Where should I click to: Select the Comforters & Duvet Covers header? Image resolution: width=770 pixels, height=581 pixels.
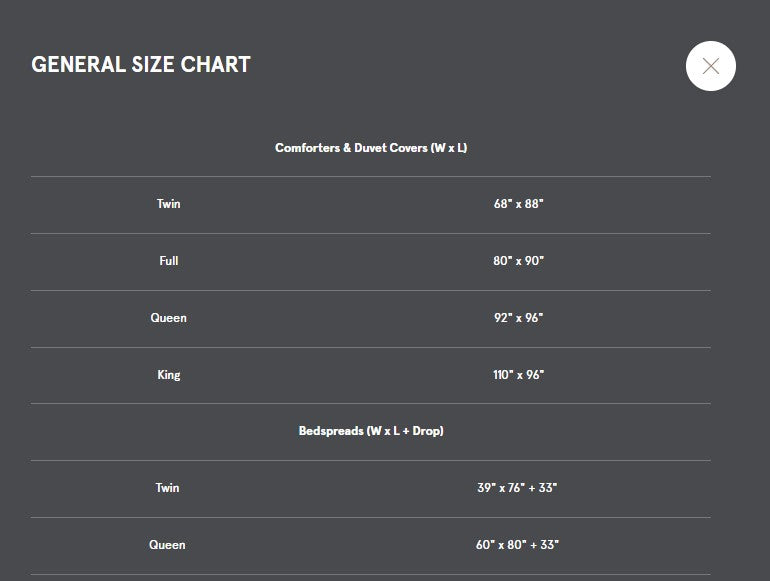pyautogui.click(x=371, y=148)
